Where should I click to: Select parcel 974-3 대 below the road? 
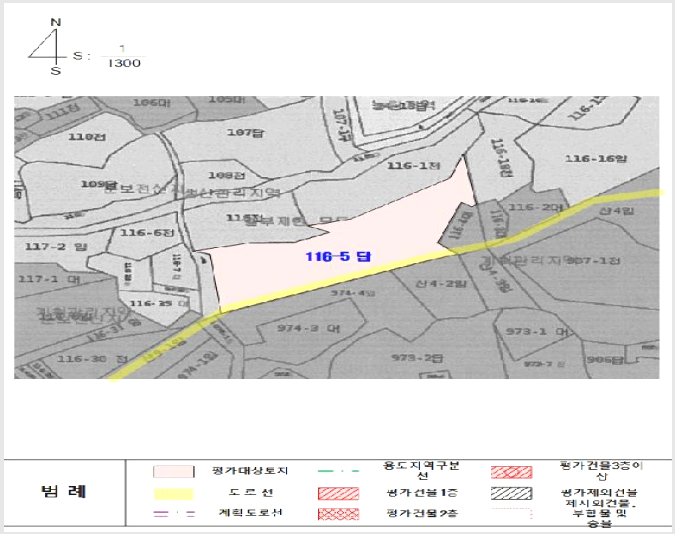[308, 328]
